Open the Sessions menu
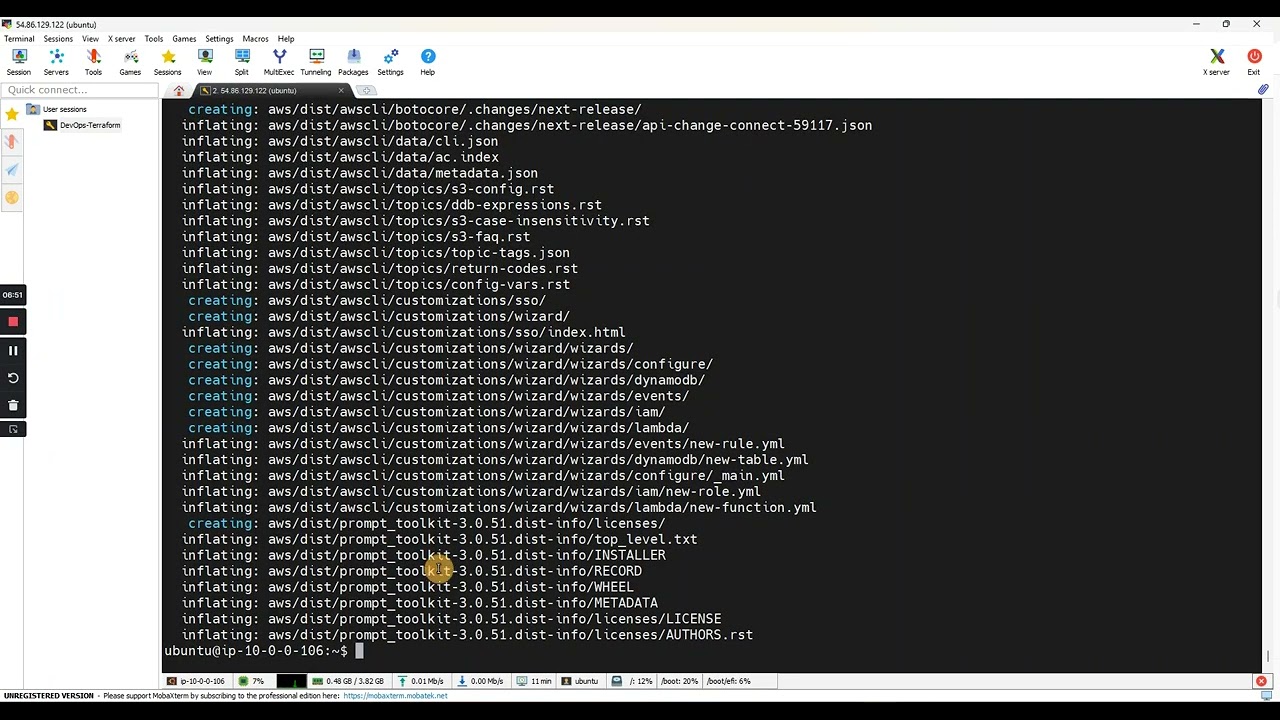The image size is (1280, 720). 58,39
